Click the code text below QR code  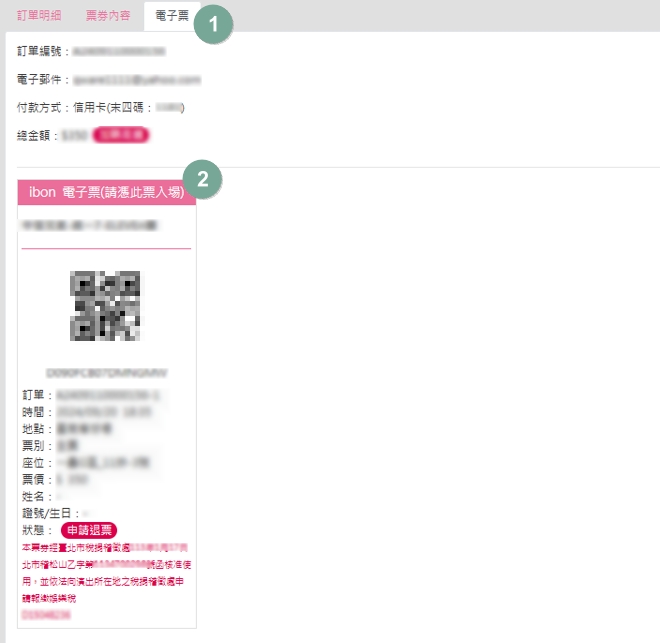[106, 372]
